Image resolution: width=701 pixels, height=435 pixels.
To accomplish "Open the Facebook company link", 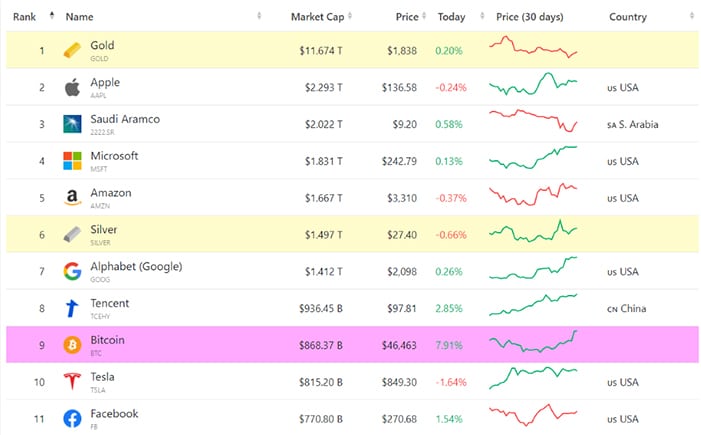I will point(114,414).
